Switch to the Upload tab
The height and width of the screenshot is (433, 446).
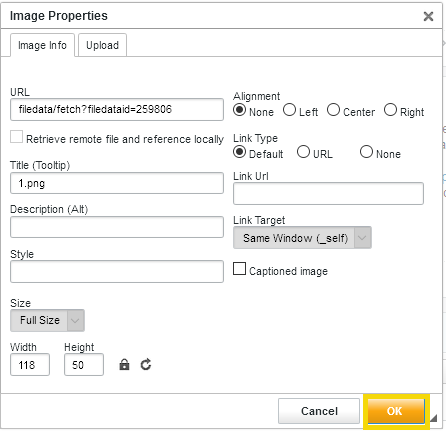102,45
